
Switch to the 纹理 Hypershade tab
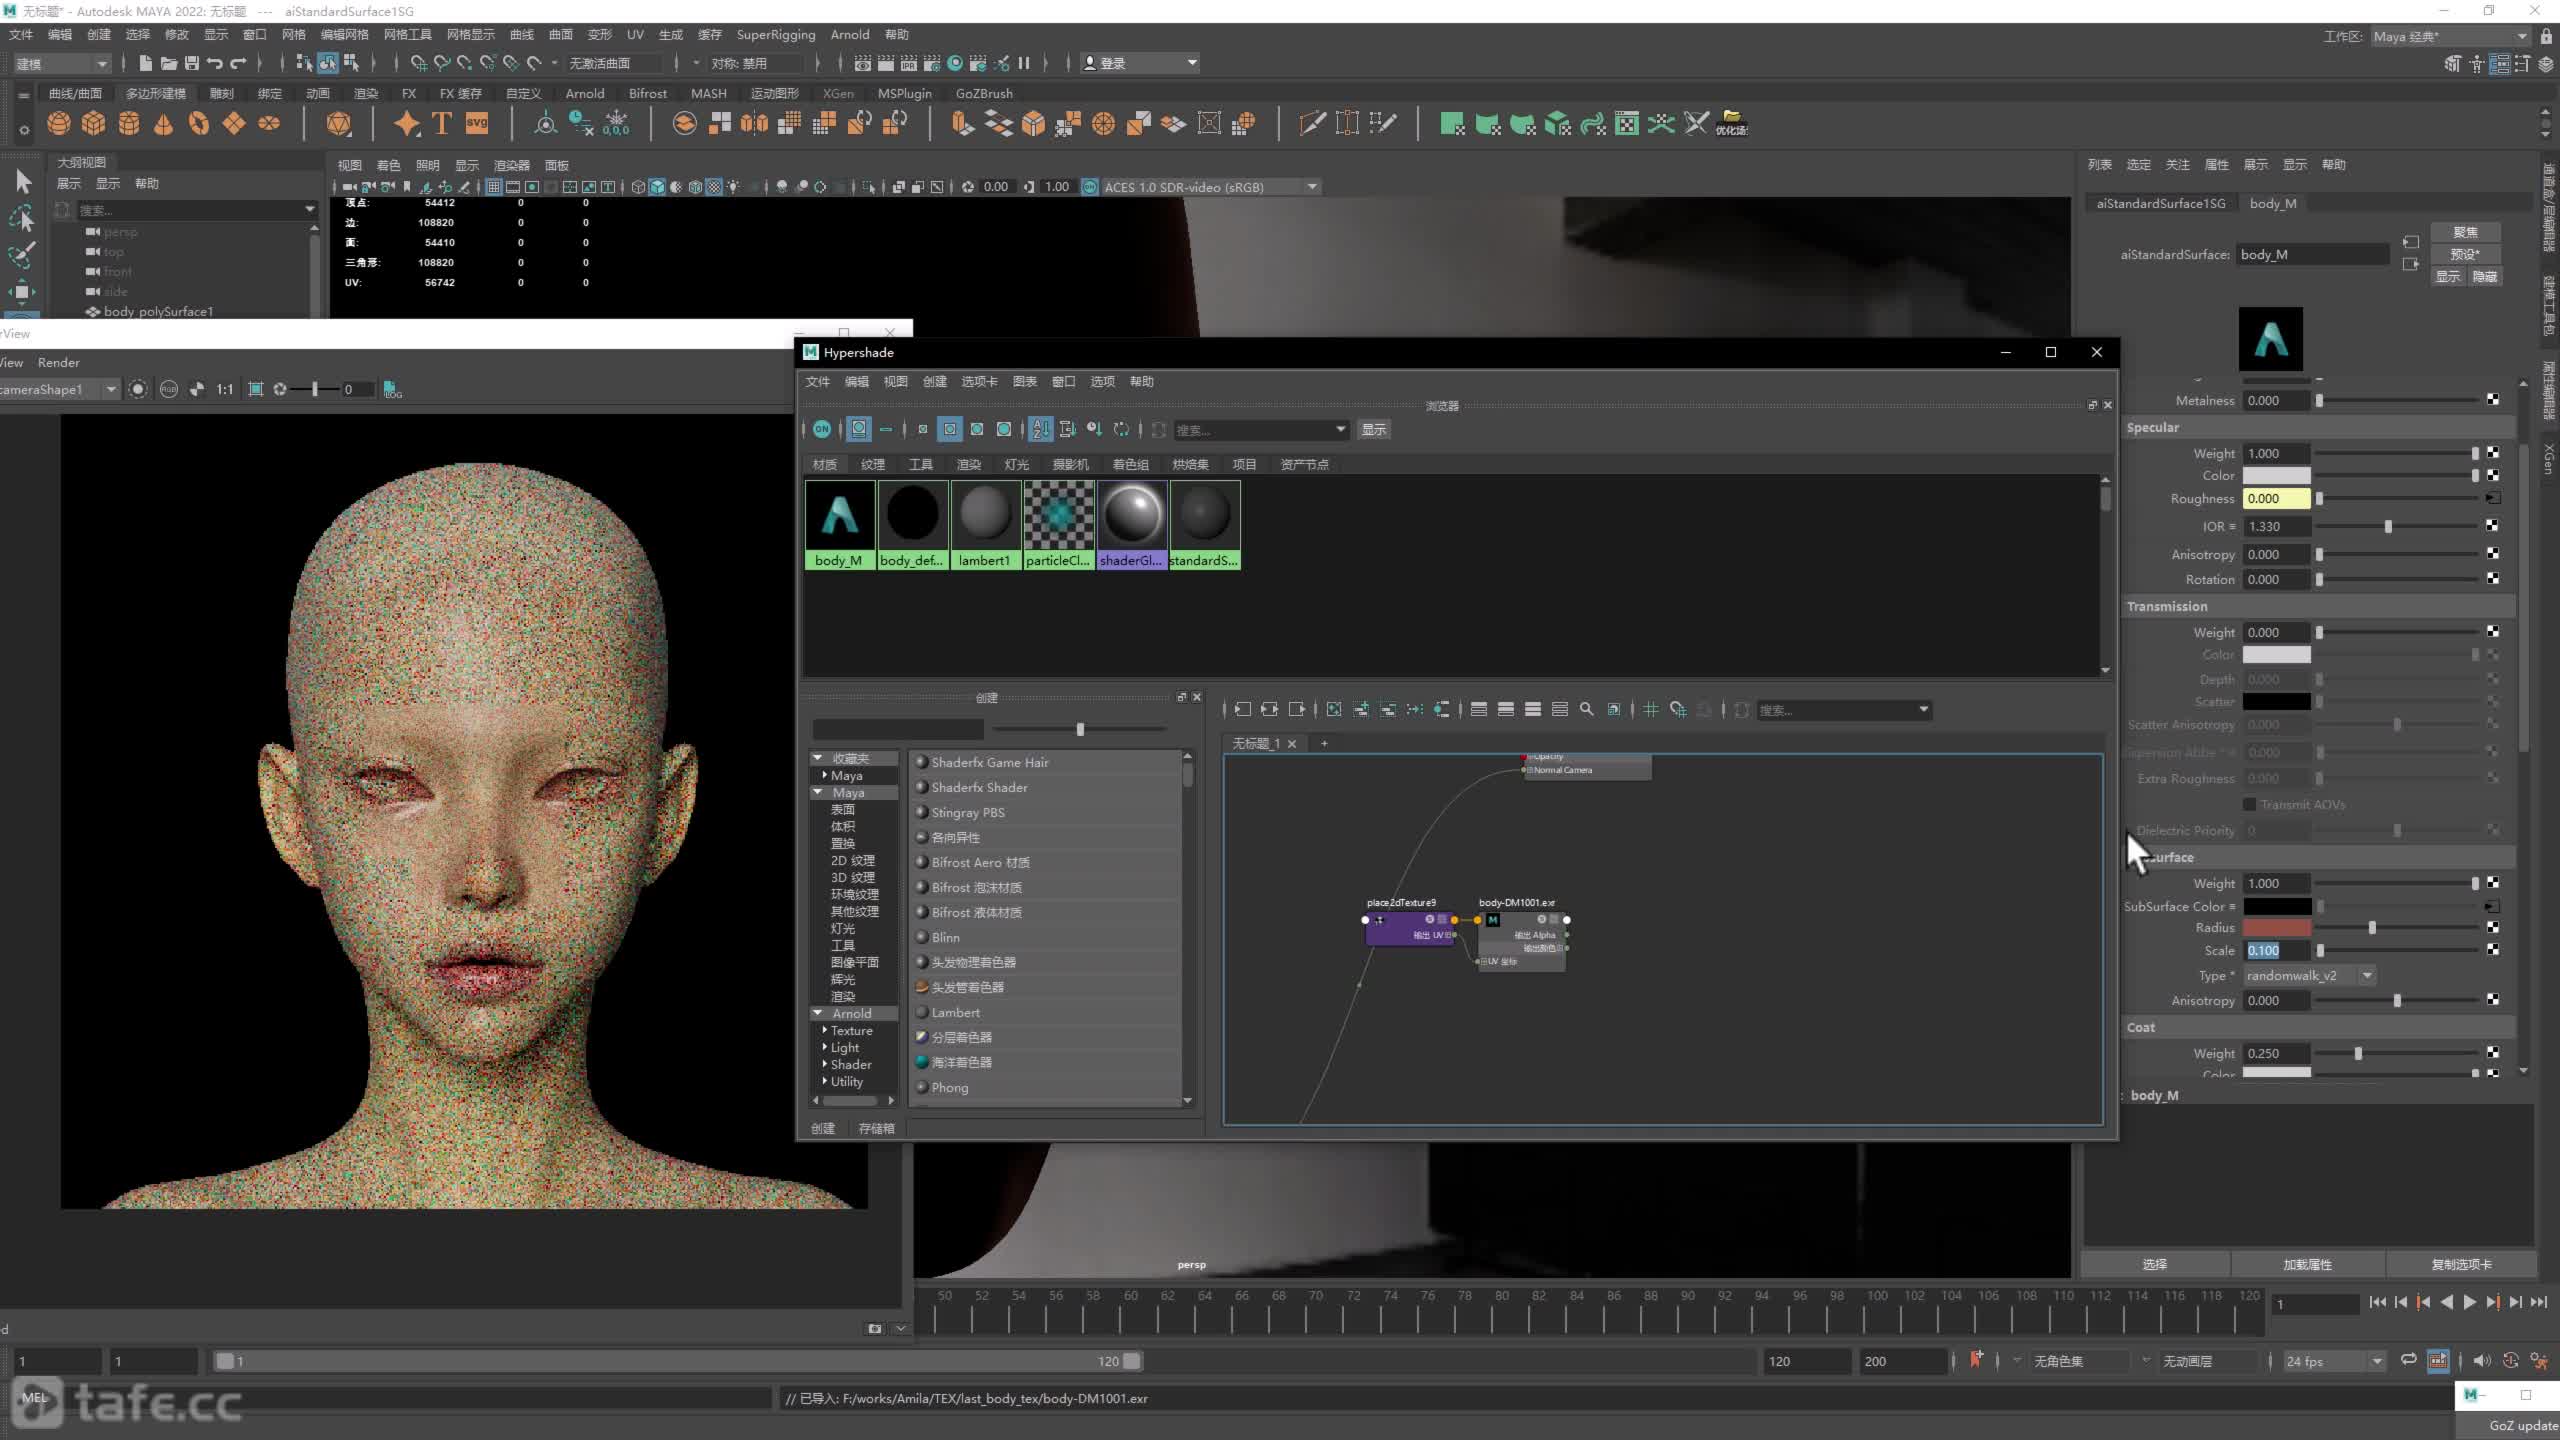[x=872, y=464]
